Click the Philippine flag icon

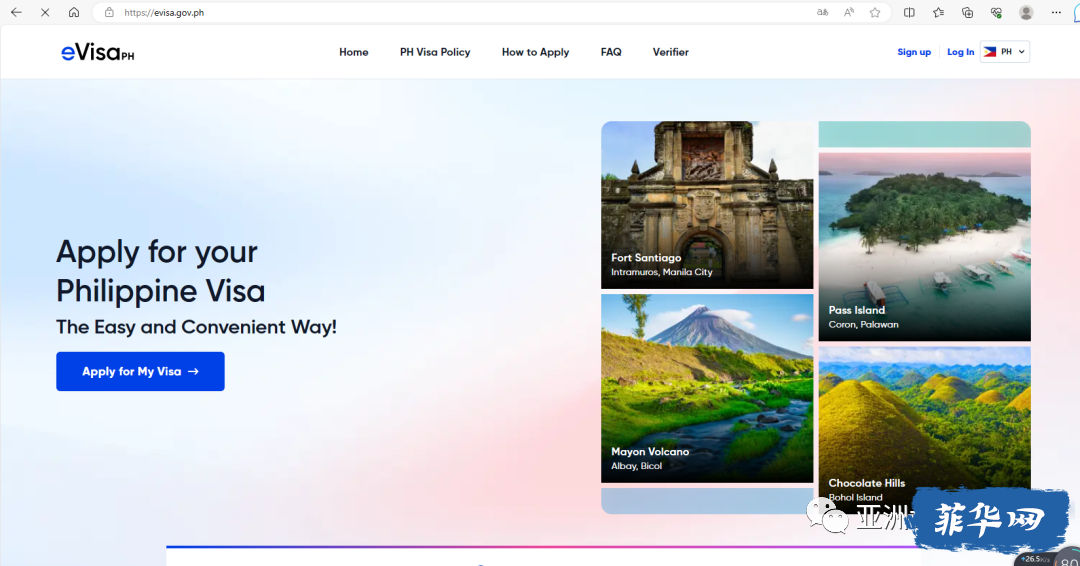coord(990,52)
